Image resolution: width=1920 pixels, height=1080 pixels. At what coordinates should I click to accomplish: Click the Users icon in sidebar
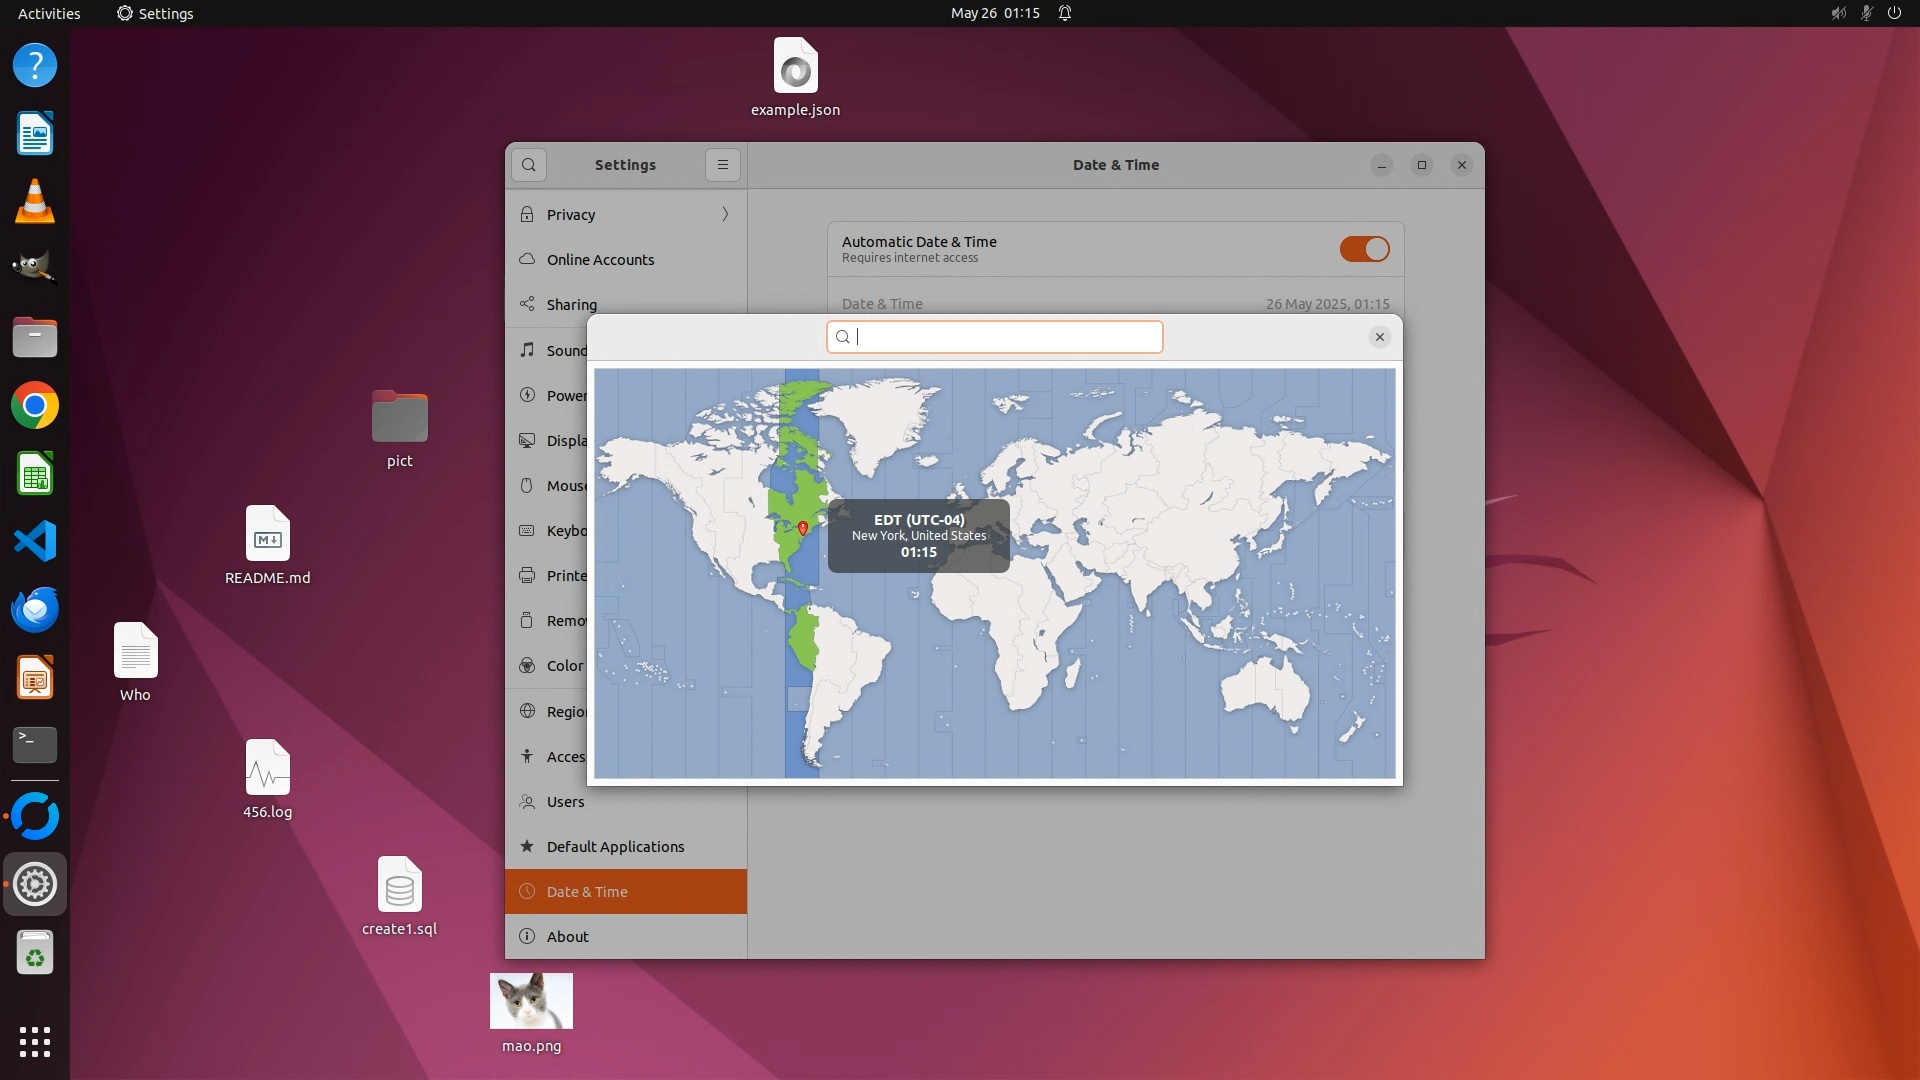(527, 802)
